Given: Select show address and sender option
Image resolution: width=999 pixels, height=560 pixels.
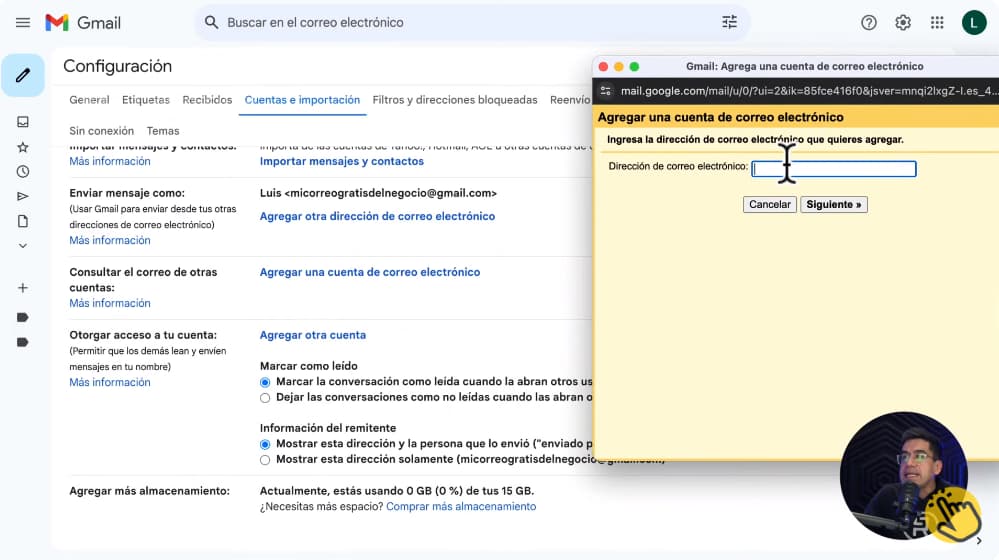Looking at the screenshot, I should pos(265,444).
